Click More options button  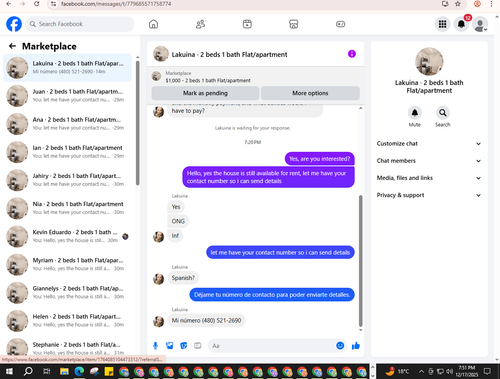click(x=310, y=93)
